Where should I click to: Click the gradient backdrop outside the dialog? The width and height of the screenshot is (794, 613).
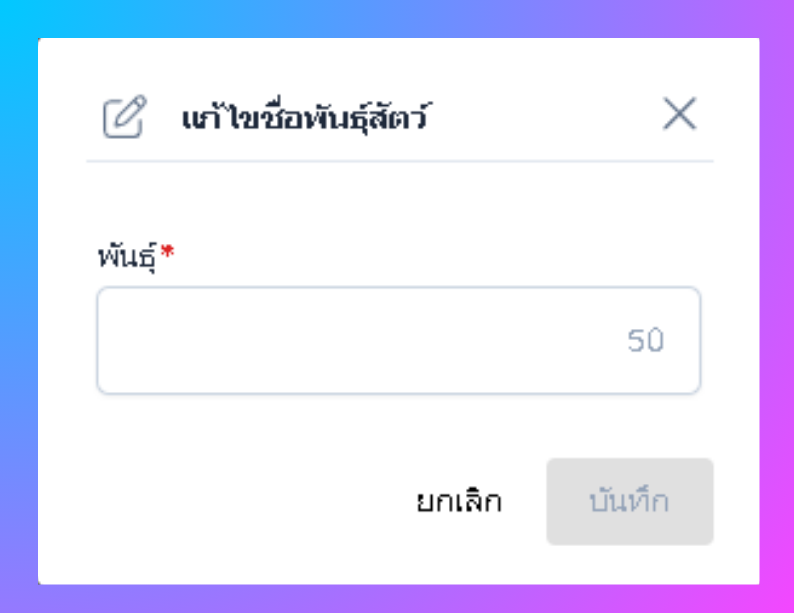[20, 300]
